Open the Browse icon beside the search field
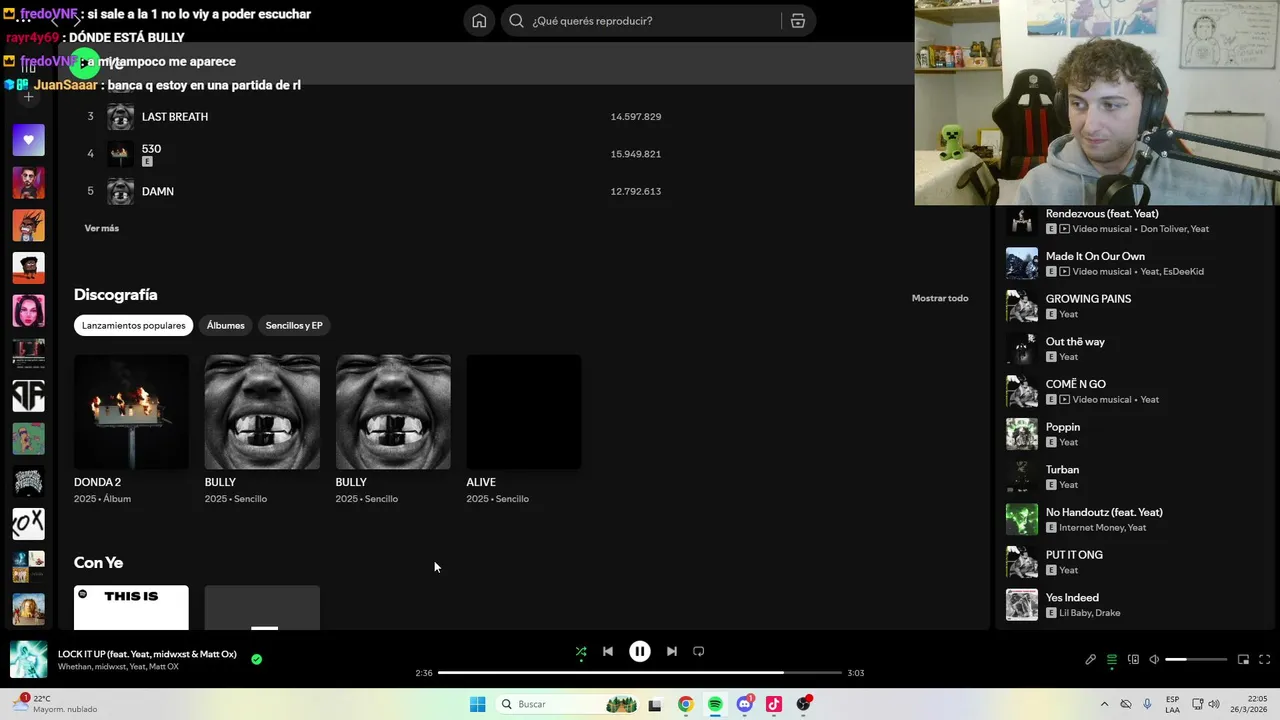 [x=797, y=21]
